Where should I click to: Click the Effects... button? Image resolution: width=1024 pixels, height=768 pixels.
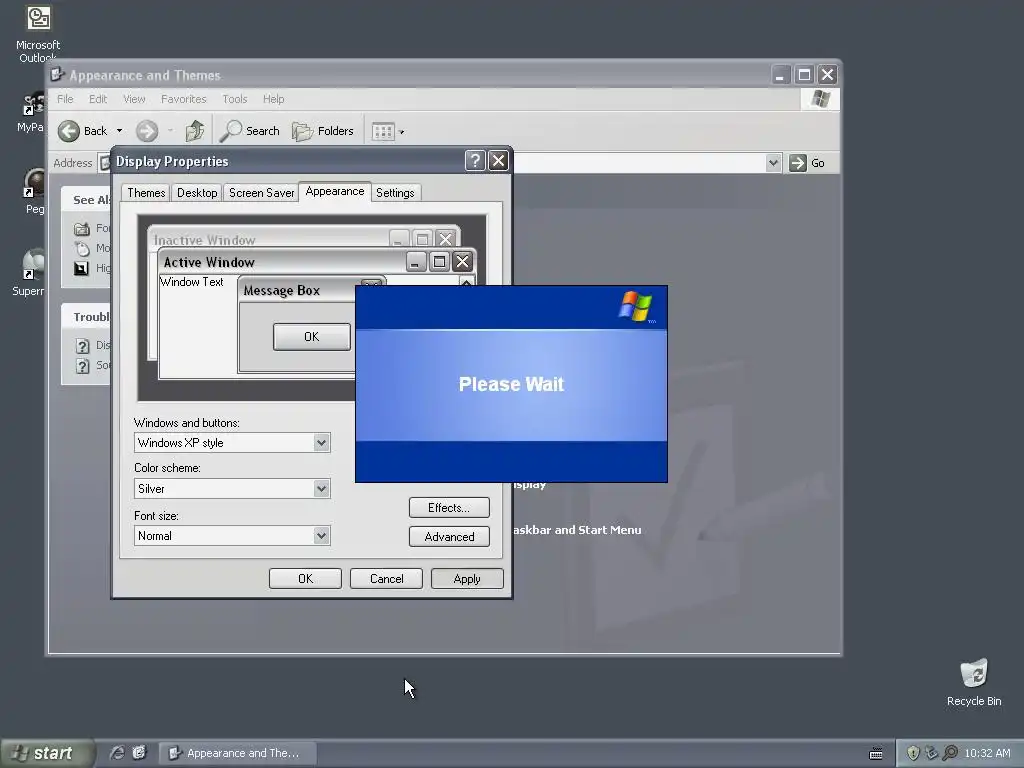click(x=449, y=507)
